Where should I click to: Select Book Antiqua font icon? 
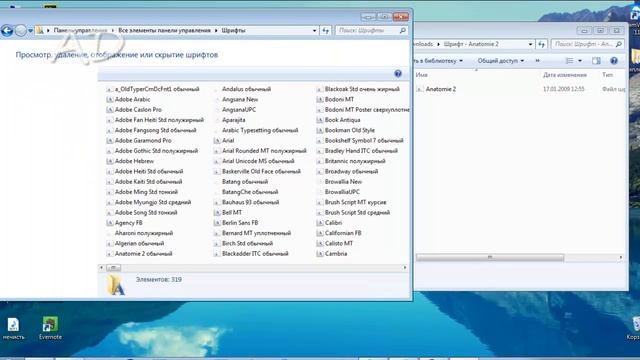320,120
